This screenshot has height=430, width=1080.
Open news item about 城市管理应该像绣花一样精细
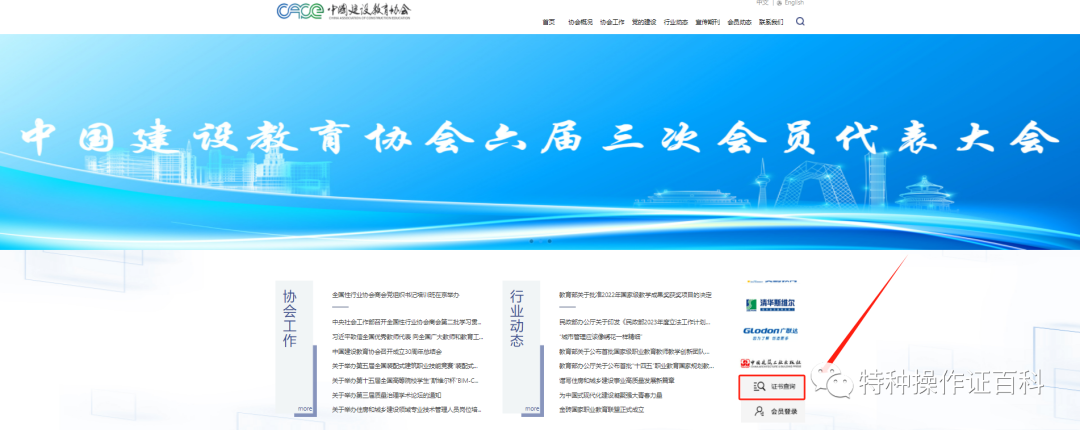point(601,336)
